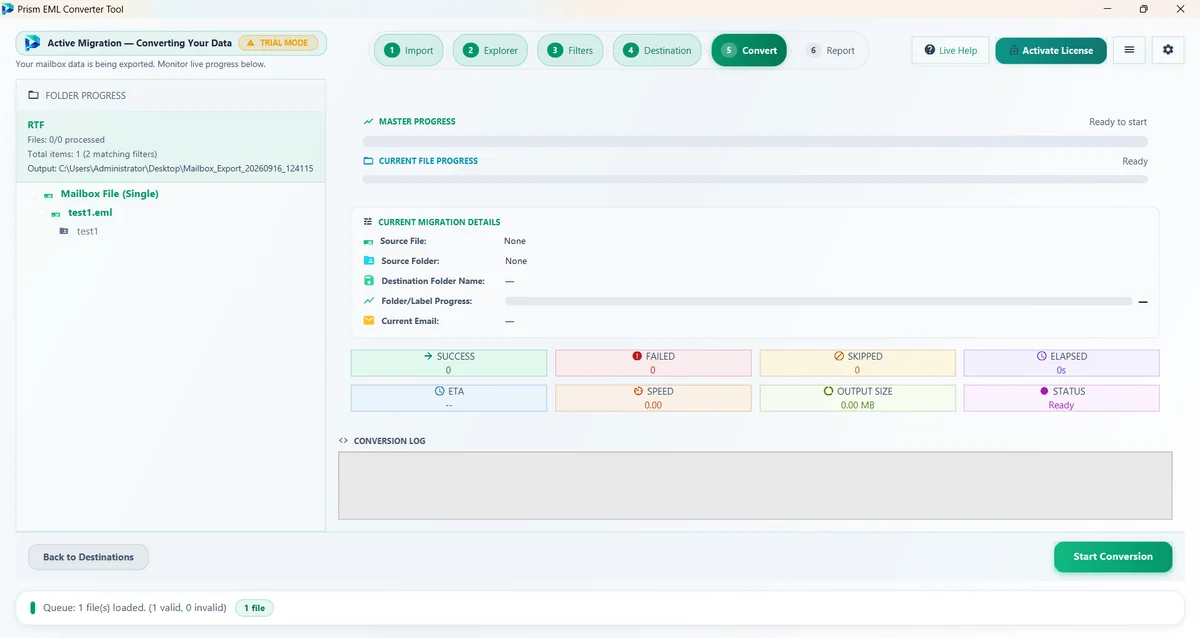Click the Skipped circle-slash icon
This screenshot has height=638, width=1200.
point(839,356)
